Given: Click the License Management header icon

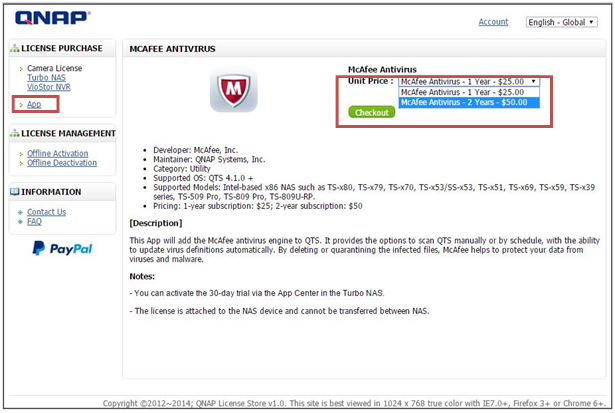Looking at the screenshot, I should [15, 133].
